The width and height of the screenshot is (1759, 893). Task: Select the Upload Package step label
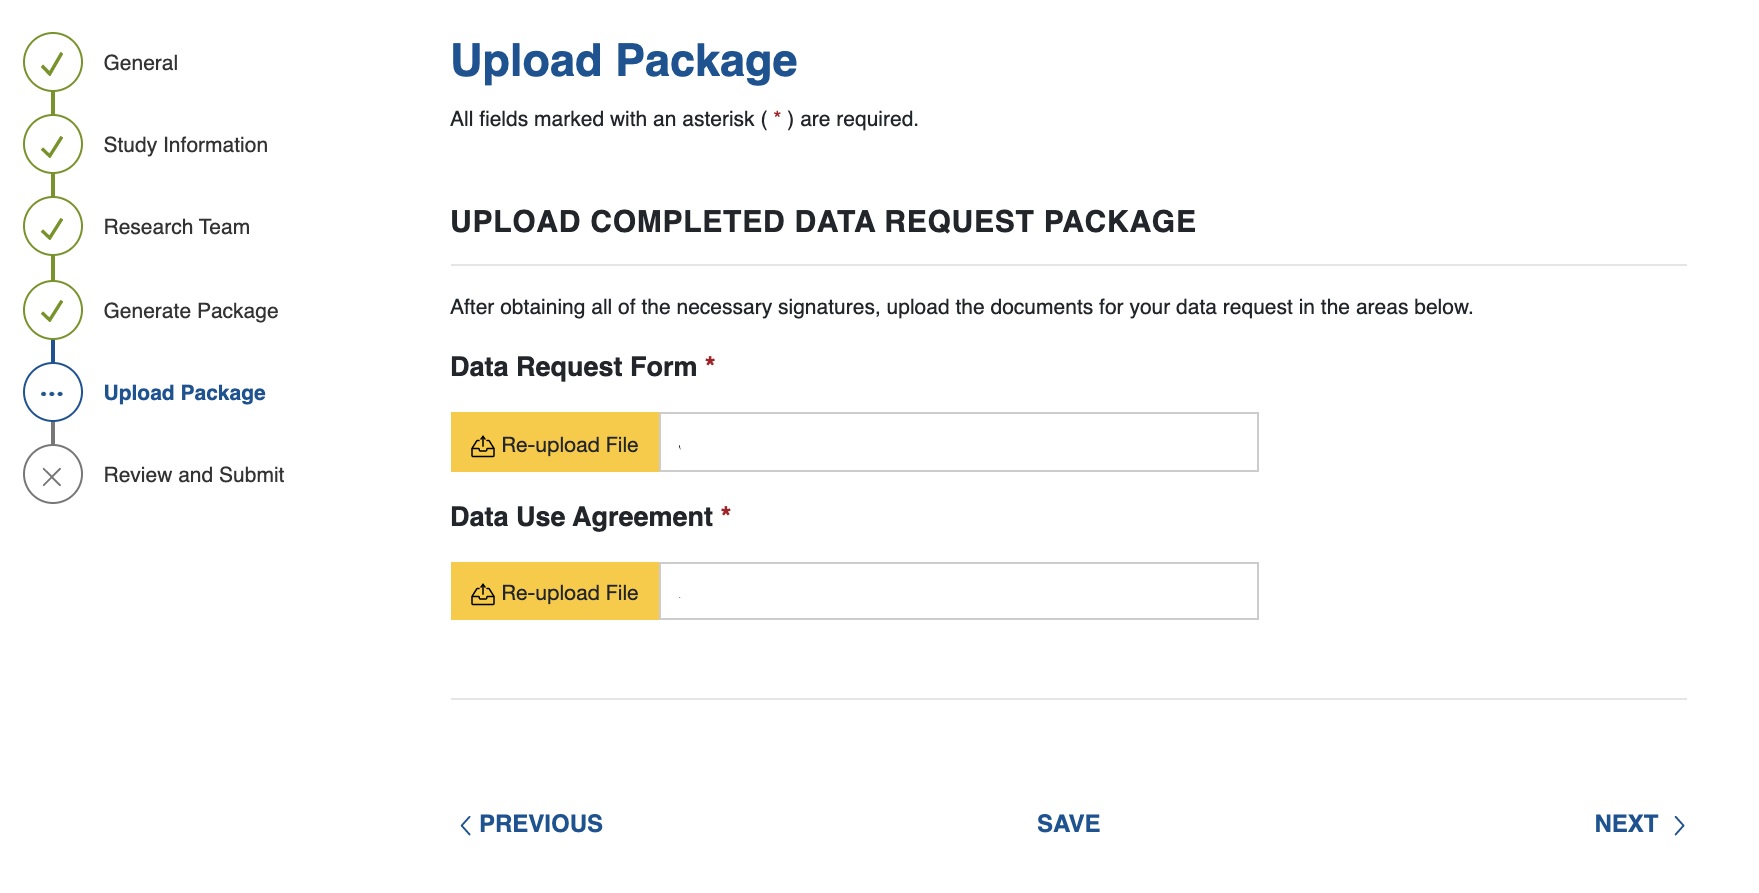click(185, 393)
